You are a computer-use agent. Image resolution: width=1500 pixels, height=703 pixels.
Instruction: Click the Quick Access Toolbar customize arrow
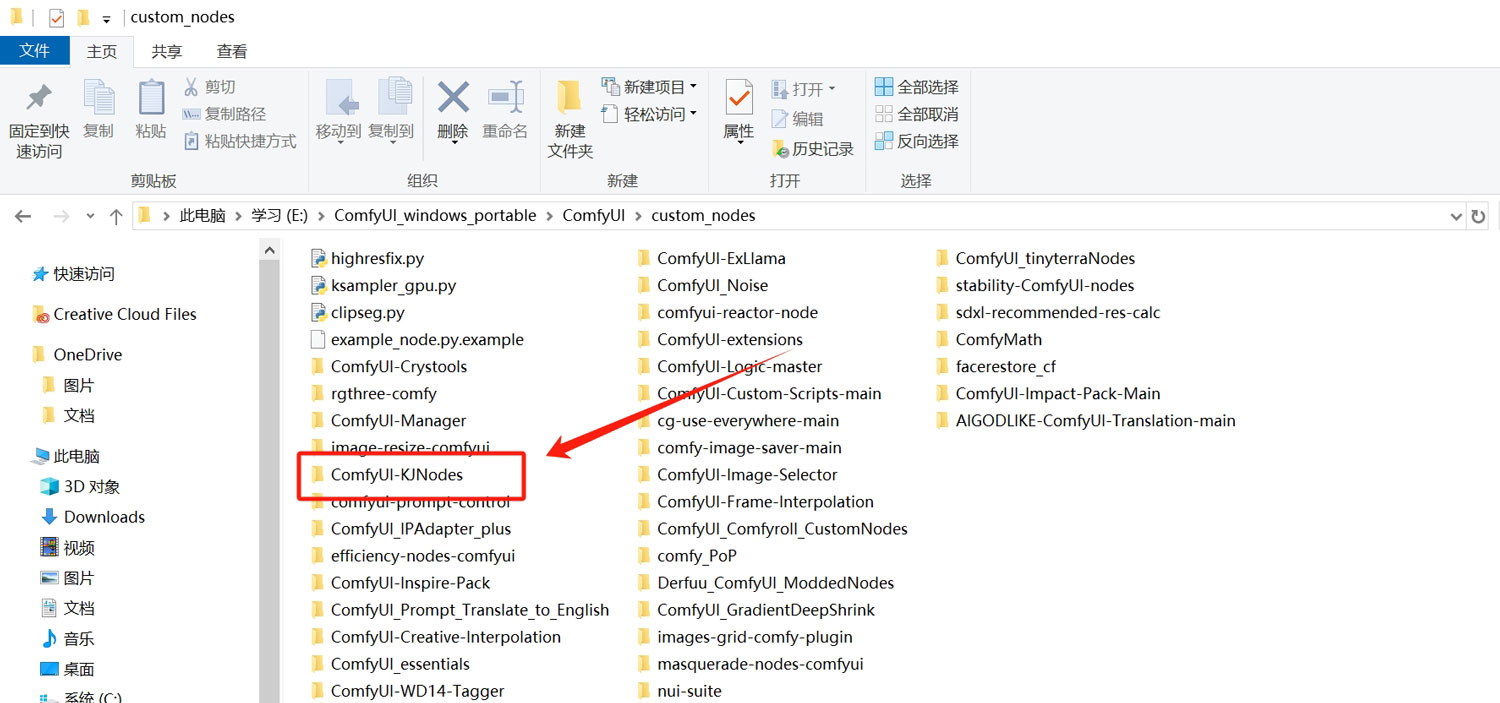[106, 18]
